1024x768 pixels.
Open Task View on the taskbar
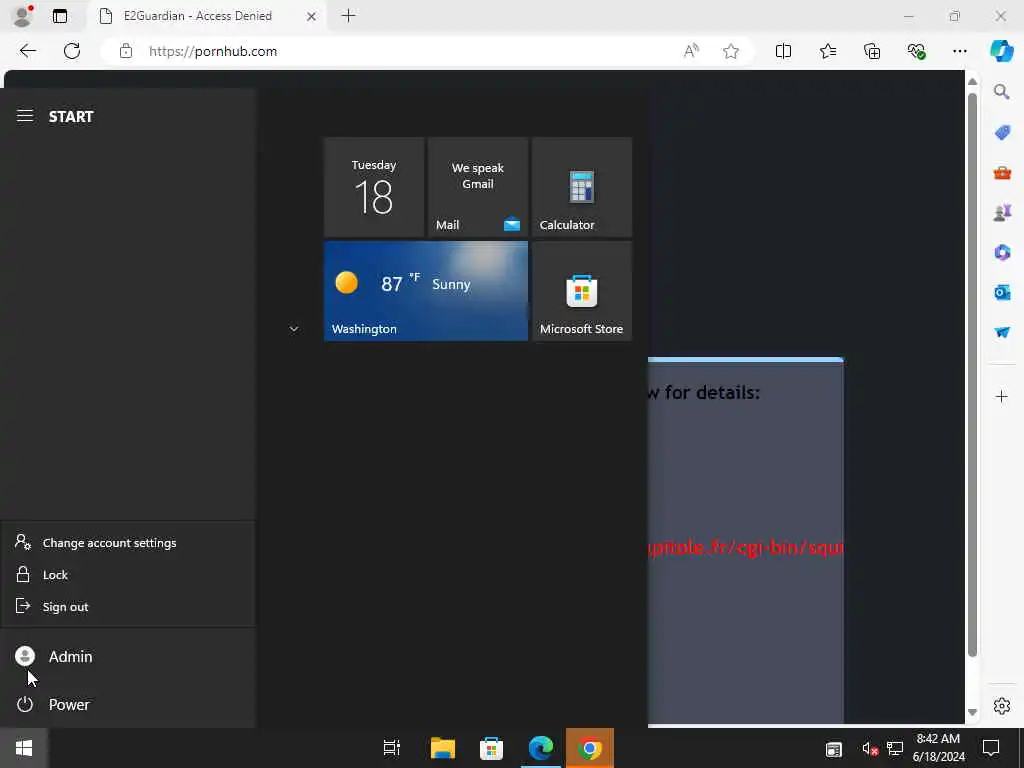(392, 748)
